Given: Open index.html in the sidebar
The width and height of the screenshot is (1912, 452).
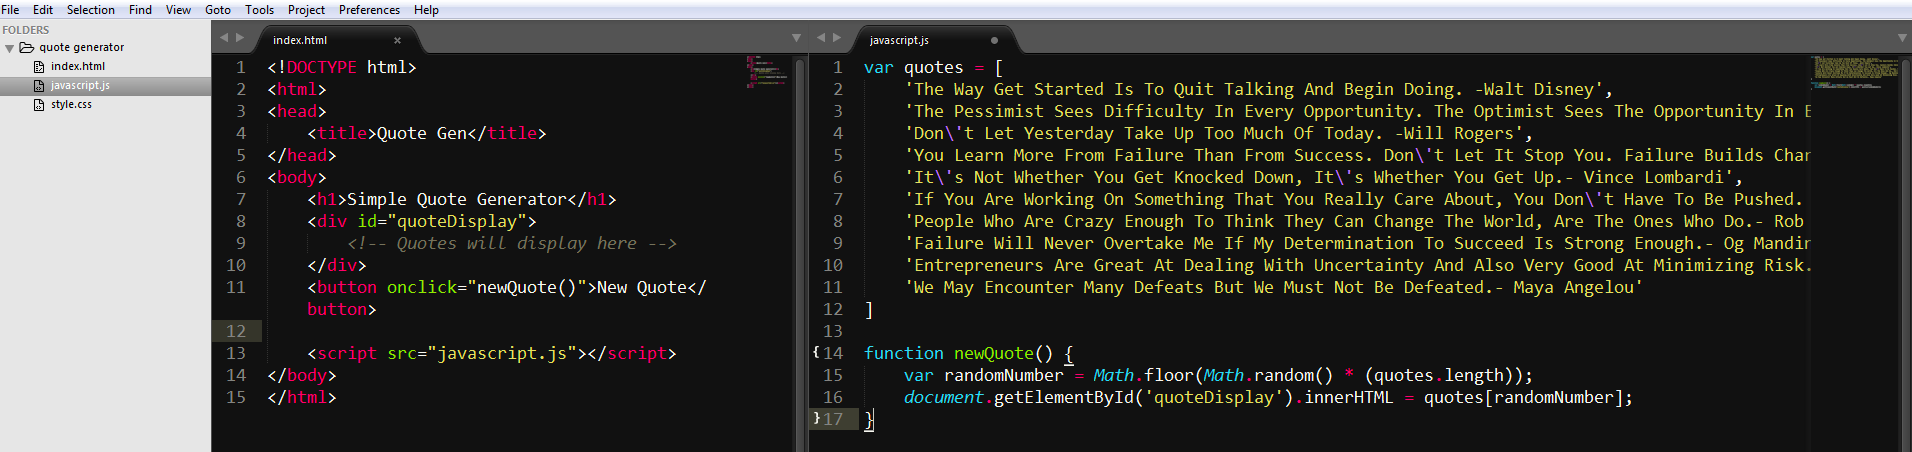Looking at the screenshot, I should coord(78,66).
